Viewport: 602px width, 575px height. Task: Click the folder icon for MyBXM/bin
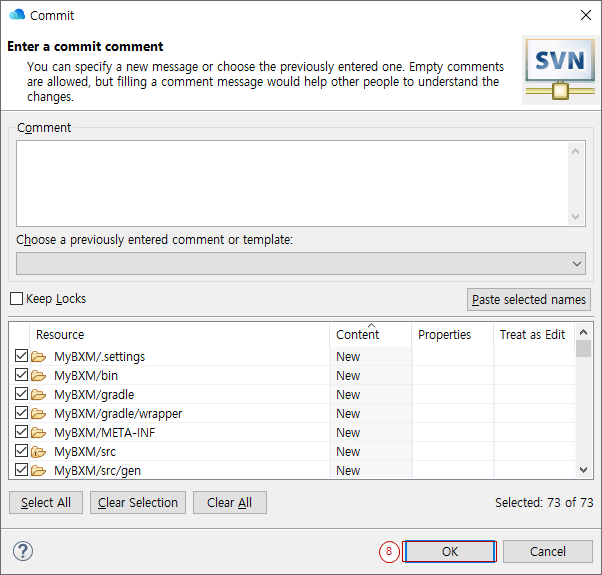pyautogui.click(x=39, y=376)
